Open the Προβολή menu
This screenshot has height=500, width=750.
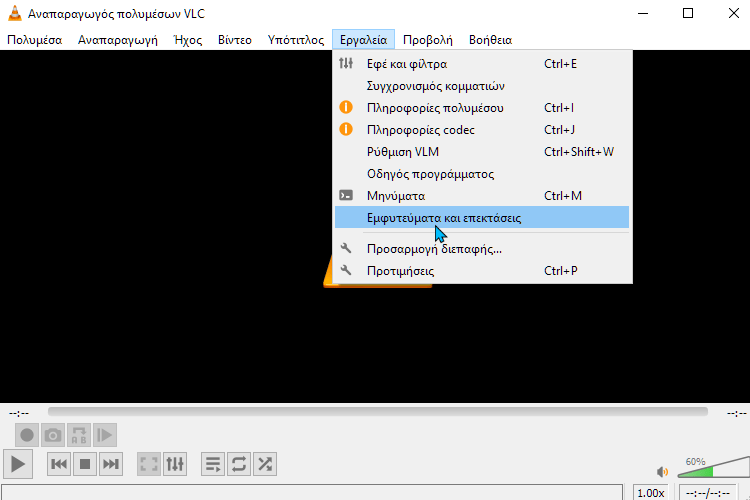[x=428, y=40]
